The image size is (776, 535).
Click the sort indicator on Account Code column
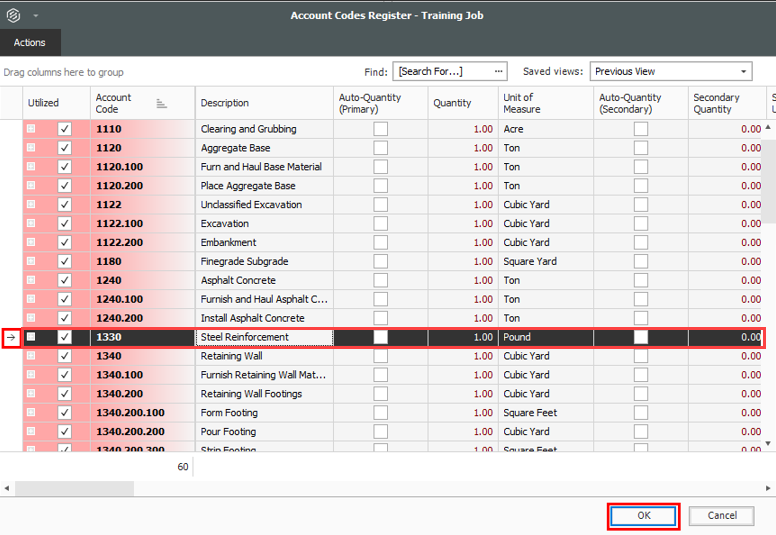(162, 103)
